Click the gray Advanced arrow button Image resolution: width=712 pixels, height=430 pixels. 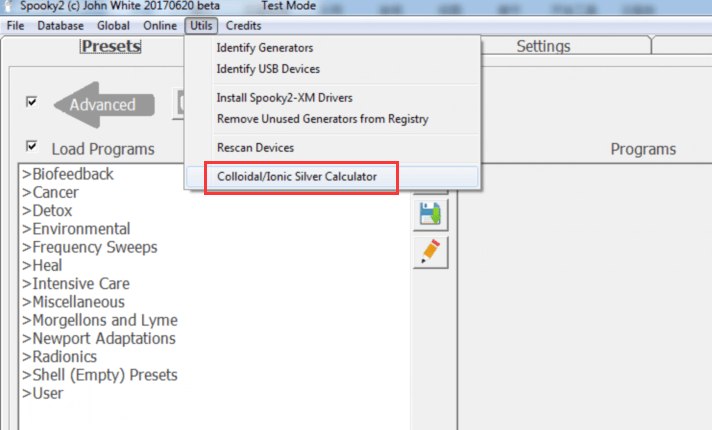tap(103, 105)
